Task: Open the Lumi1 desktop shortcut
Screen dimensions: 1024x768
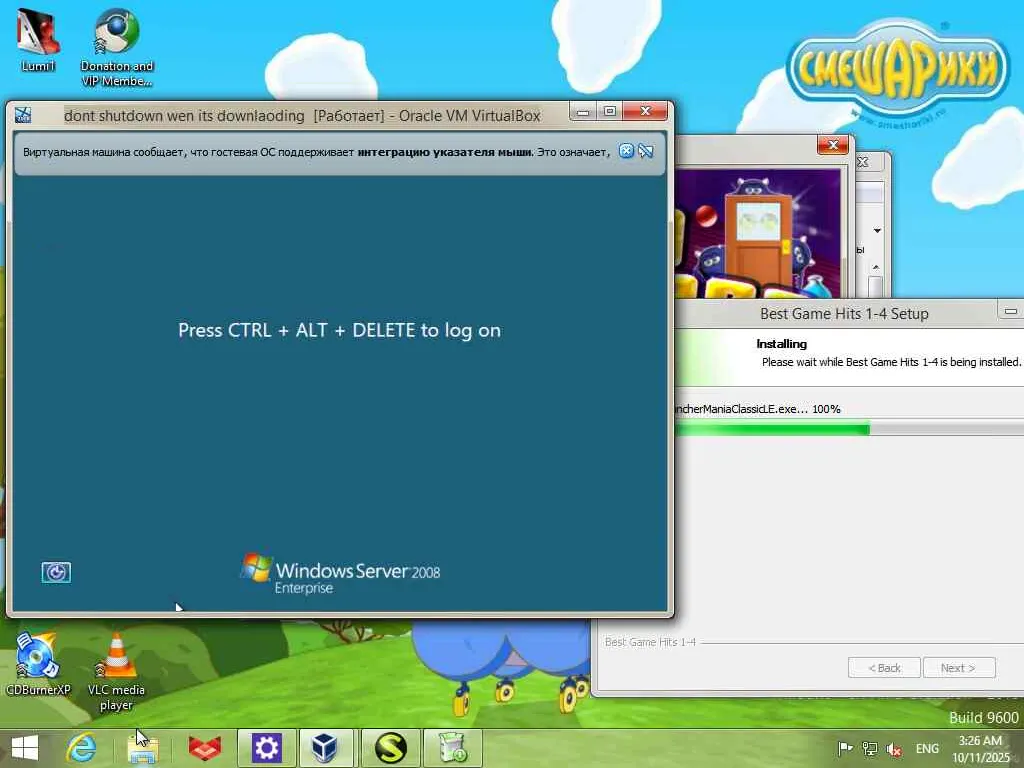Action: pyautogui.click(x=38, y=39)
